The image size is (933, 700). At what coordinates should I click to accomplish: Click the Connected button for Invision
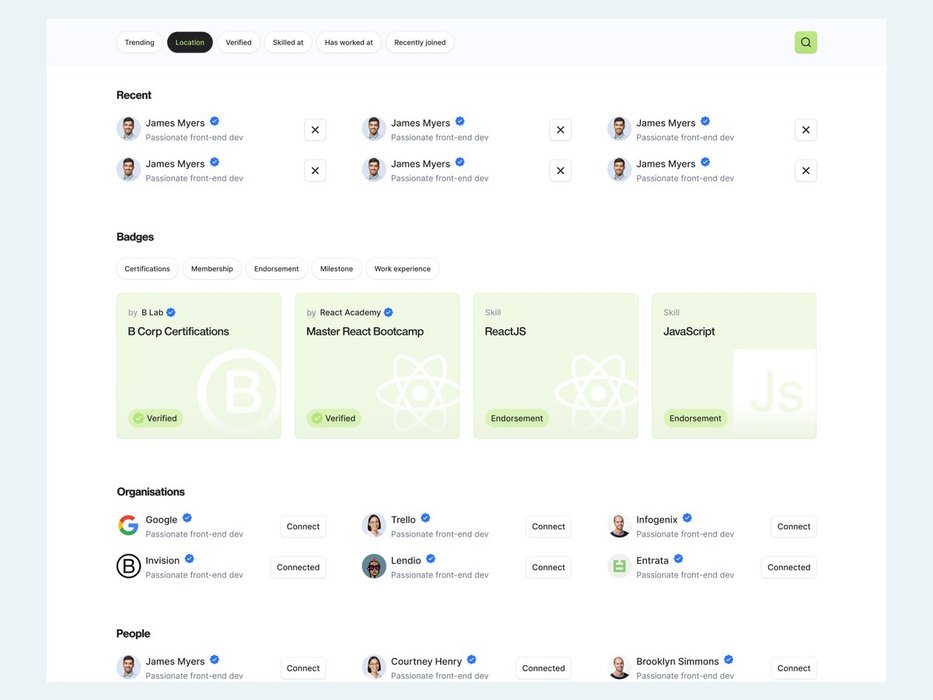(x=298, y=567)
